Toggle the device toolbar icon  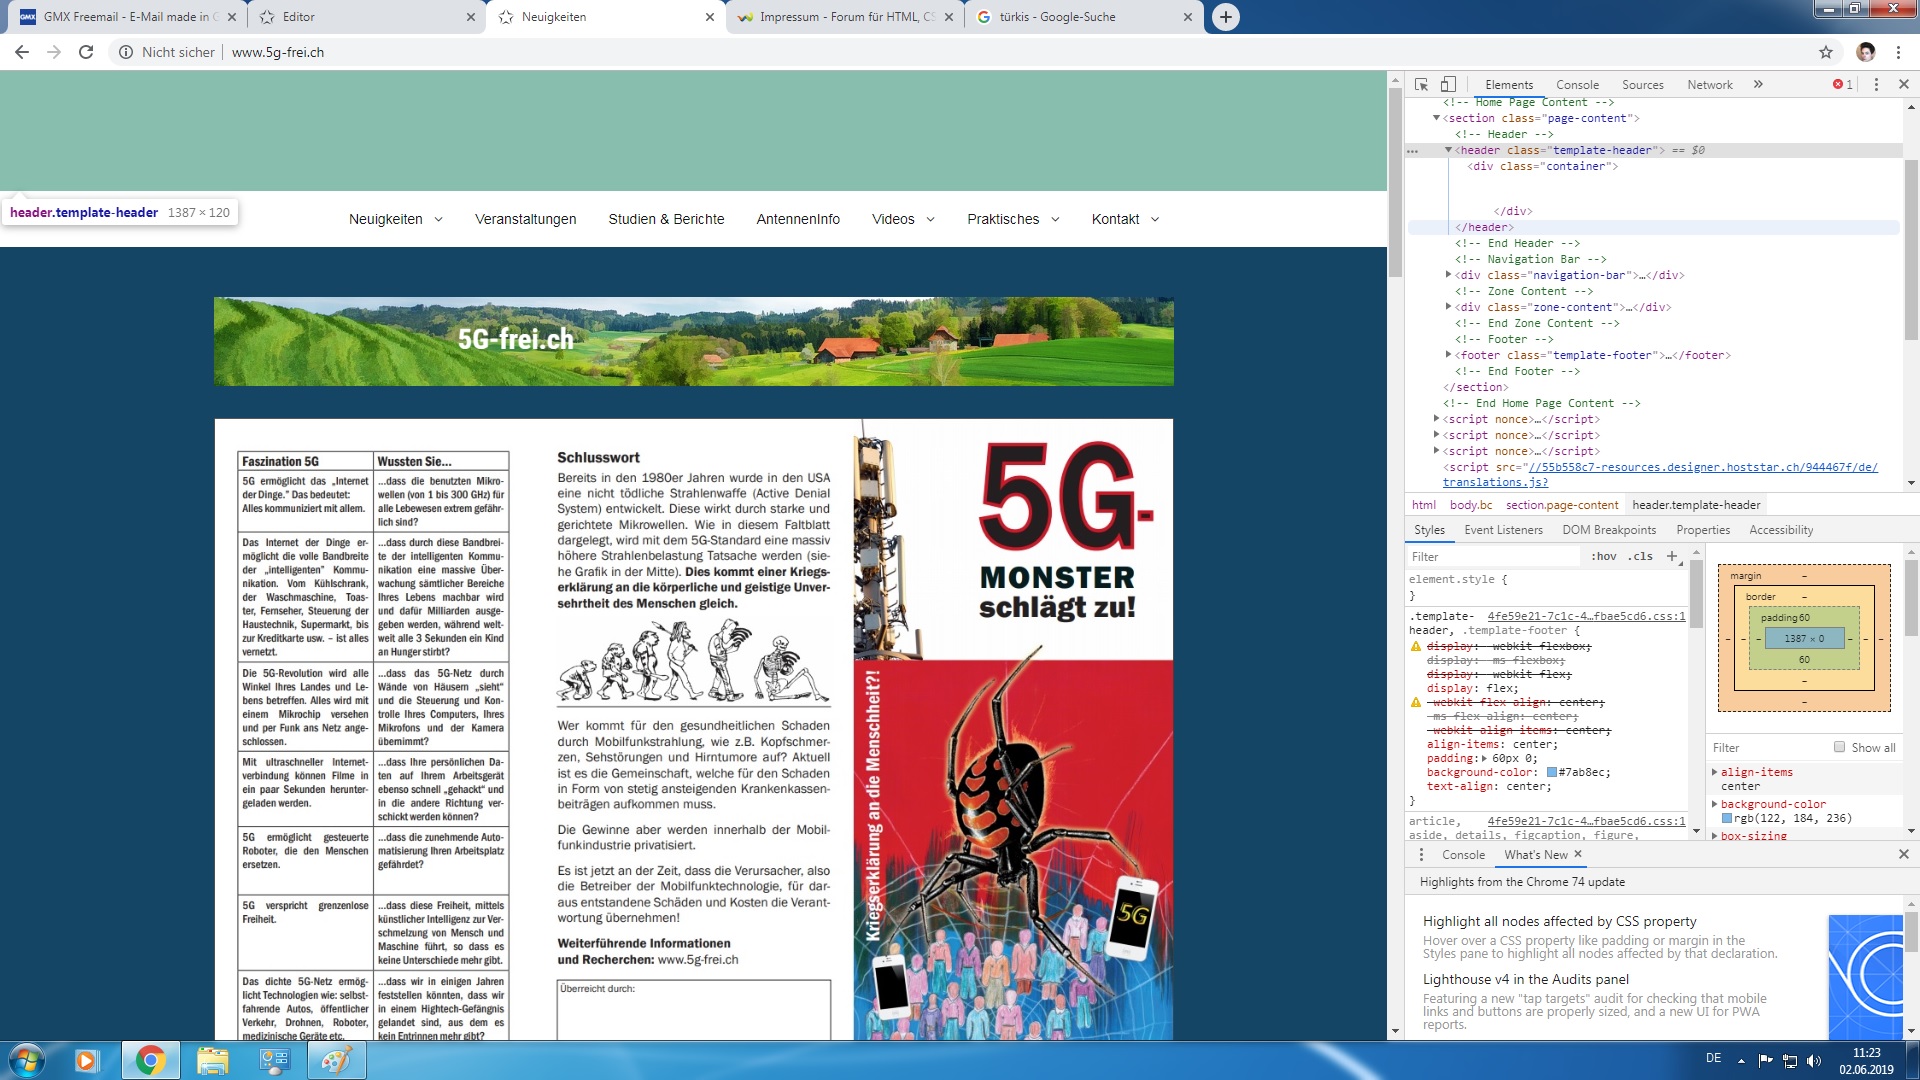tap(1448, 85)
